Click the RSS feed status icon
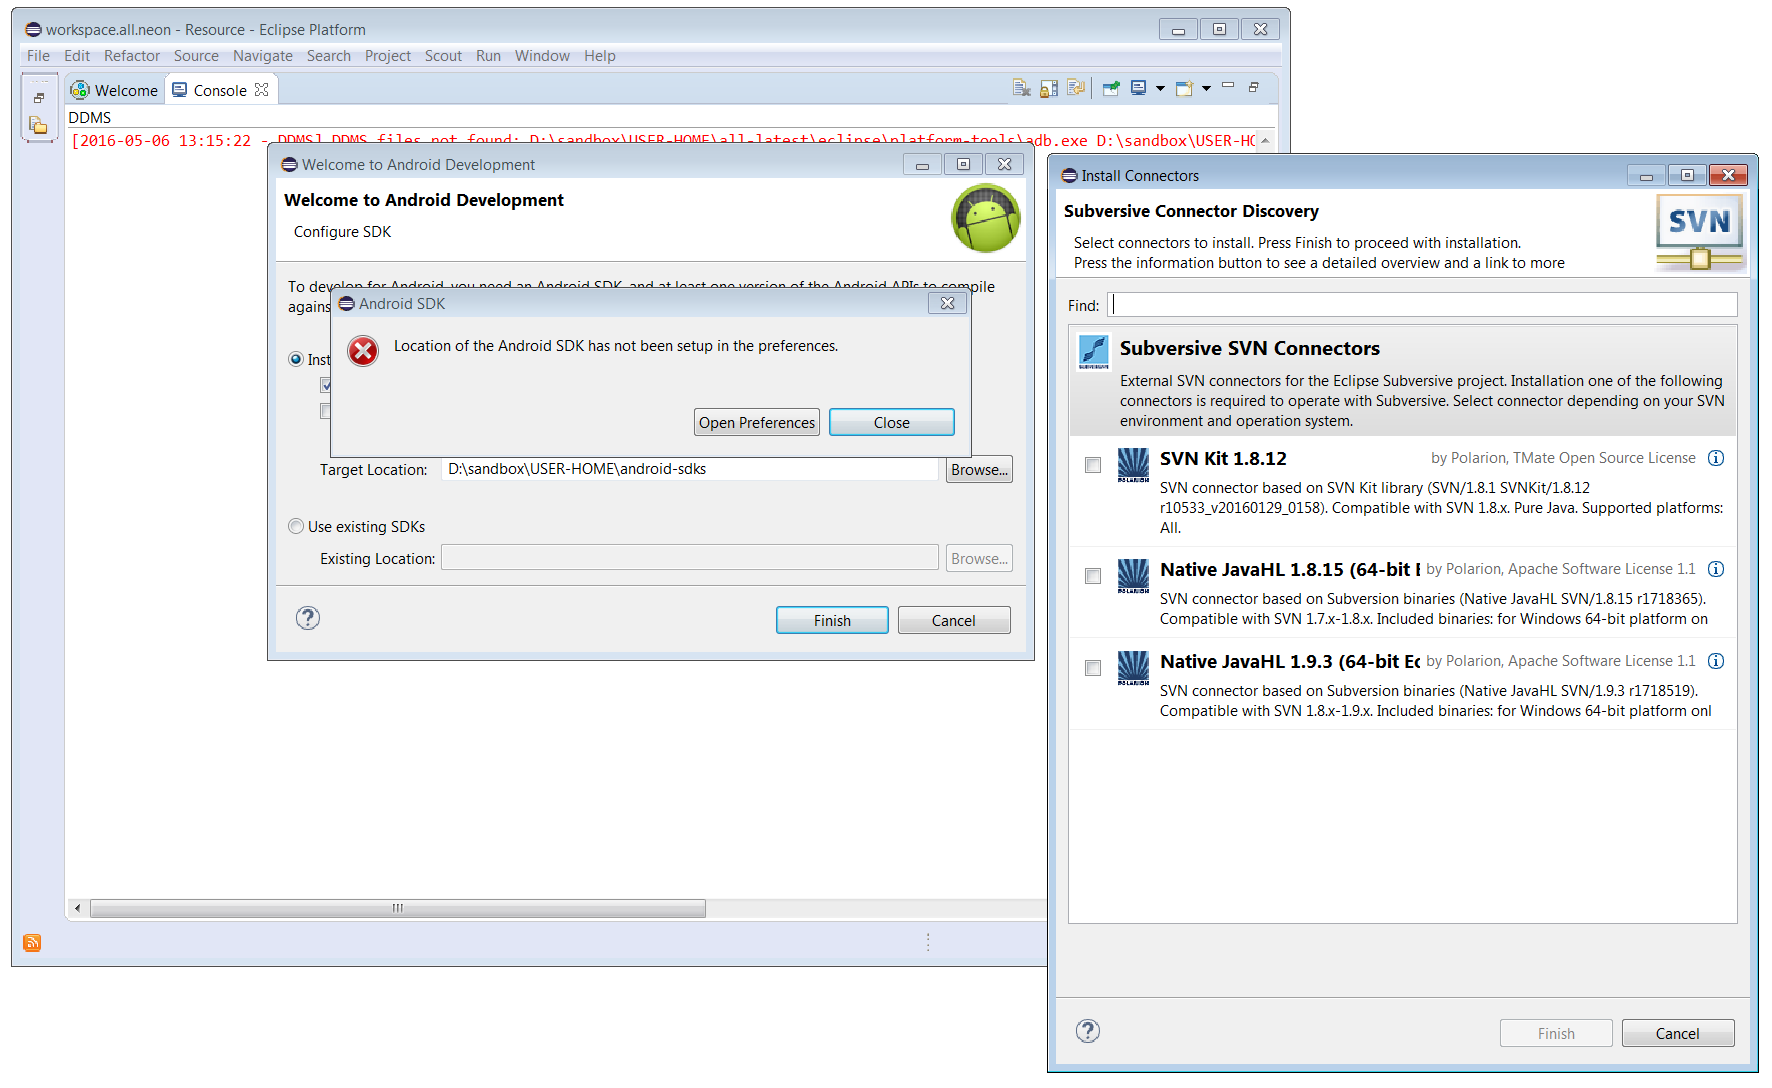 tap(32, 942)
